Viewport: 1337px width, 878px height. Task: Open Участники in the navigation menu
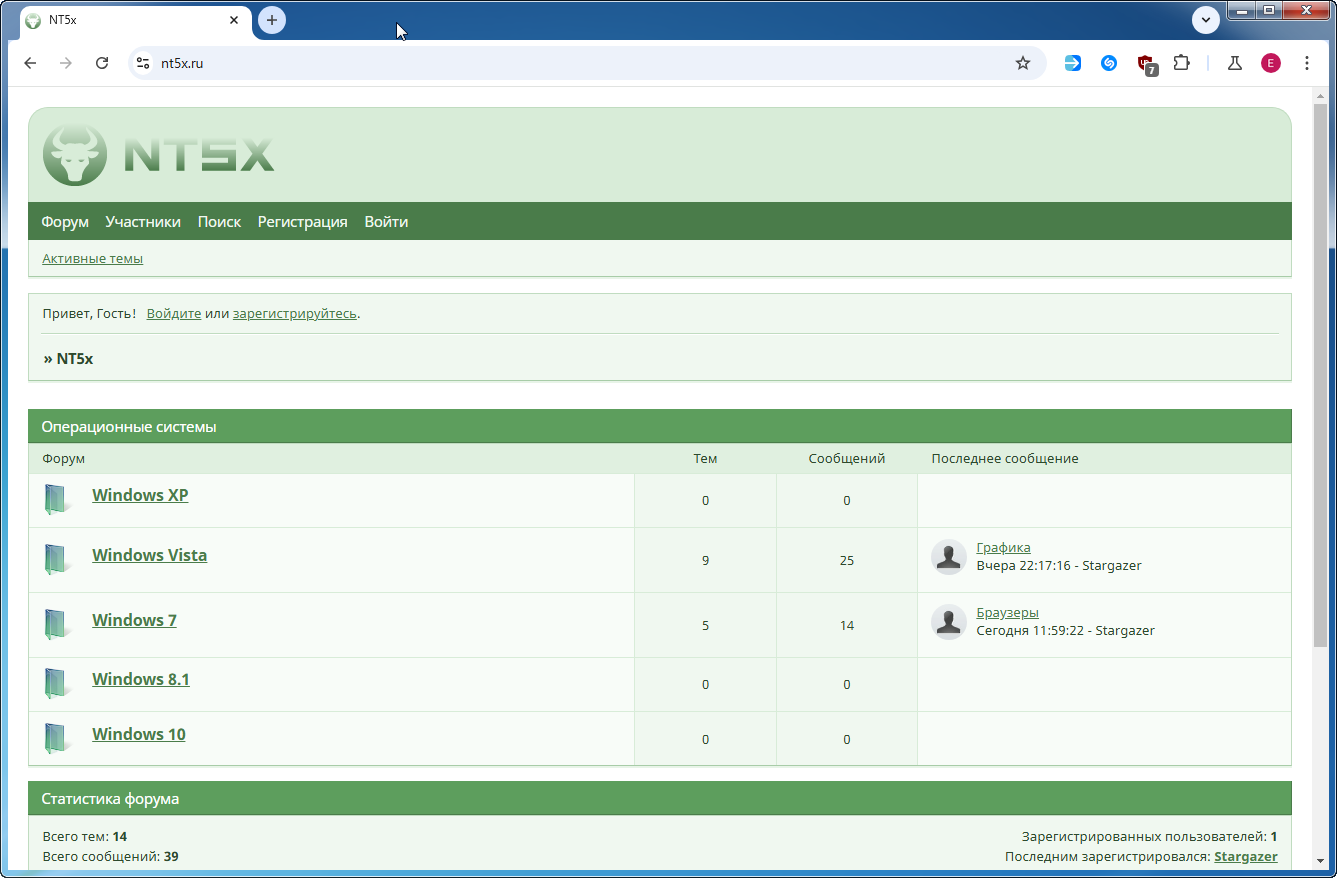tap(143, 222)
